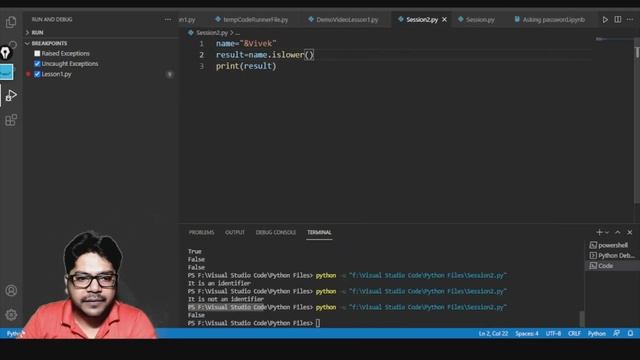Screen dimensions: 640x360
Task: Close the Session2.py tab
Action: (444, 20)
